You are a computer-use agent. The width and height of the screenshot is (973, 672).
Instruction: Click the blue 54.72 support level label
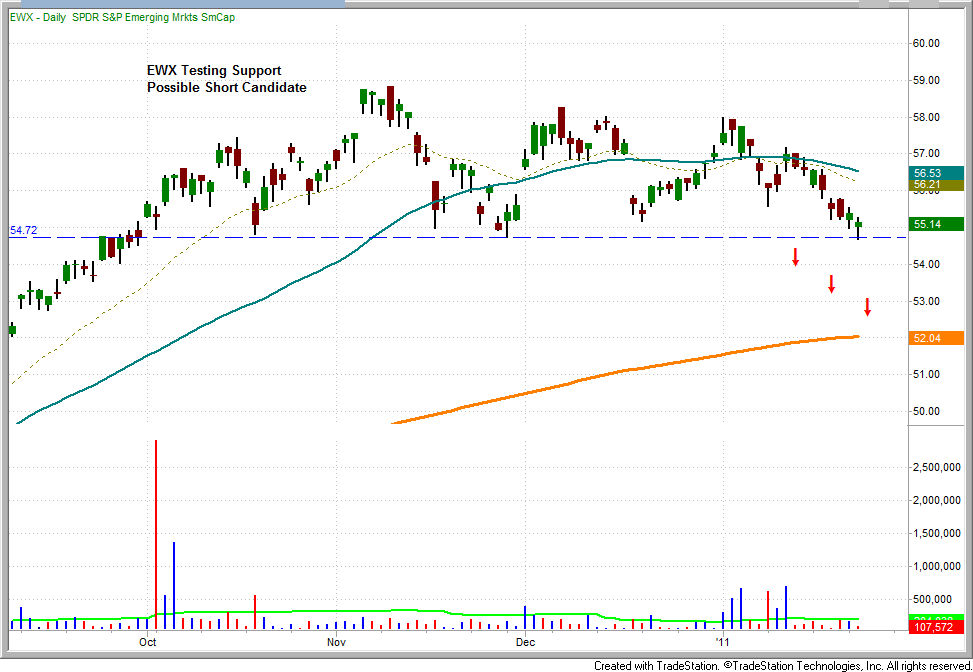(x=24, y=231)
